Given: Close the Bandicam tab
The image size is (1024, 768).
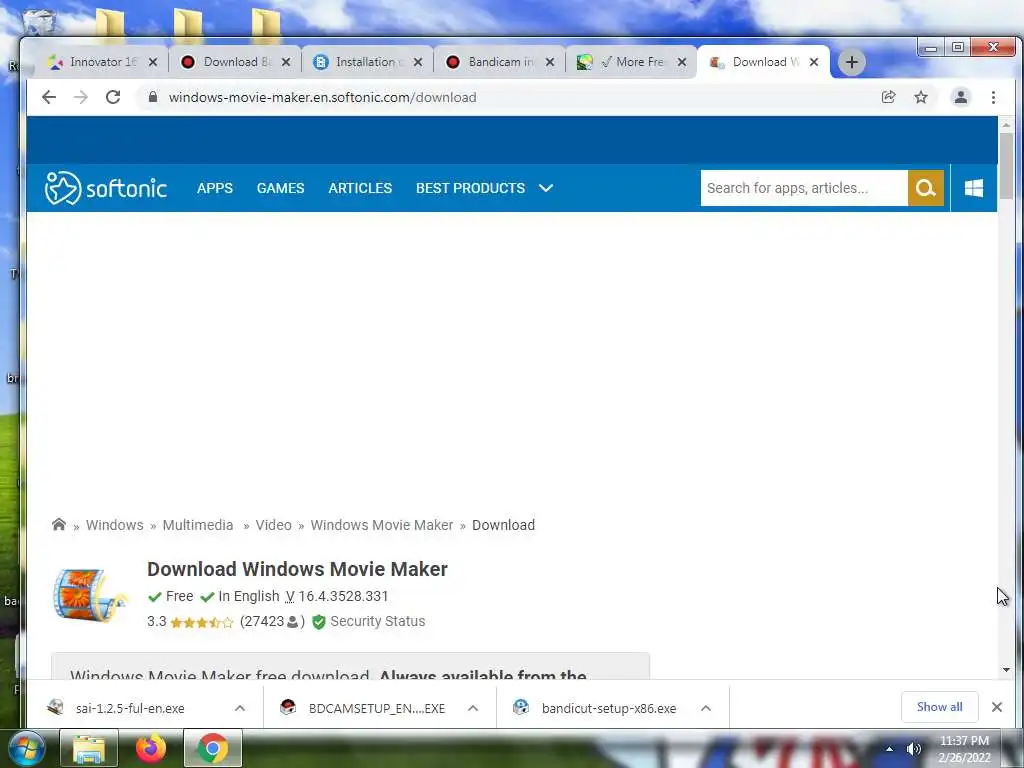Looking at the screenshot, I should pos(550,62).
